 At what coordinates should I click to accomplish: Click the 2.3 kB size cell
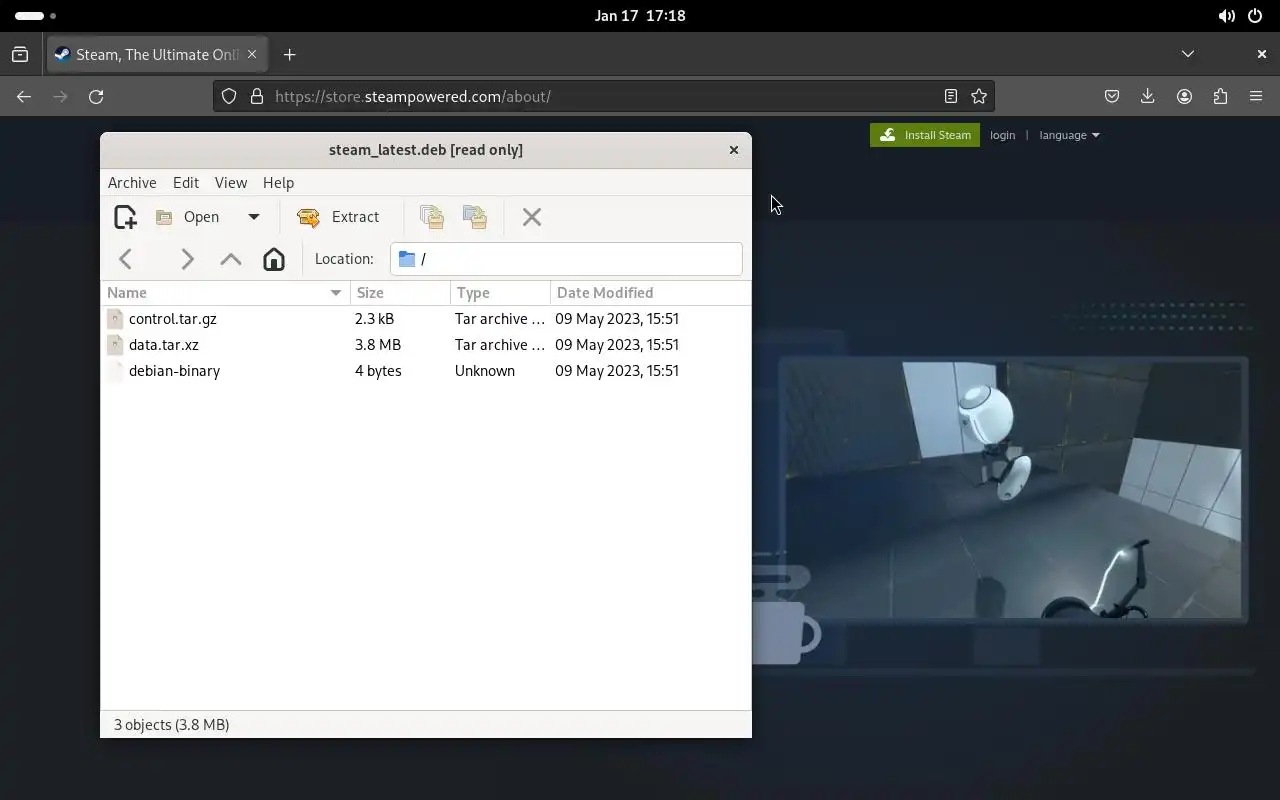375,319
